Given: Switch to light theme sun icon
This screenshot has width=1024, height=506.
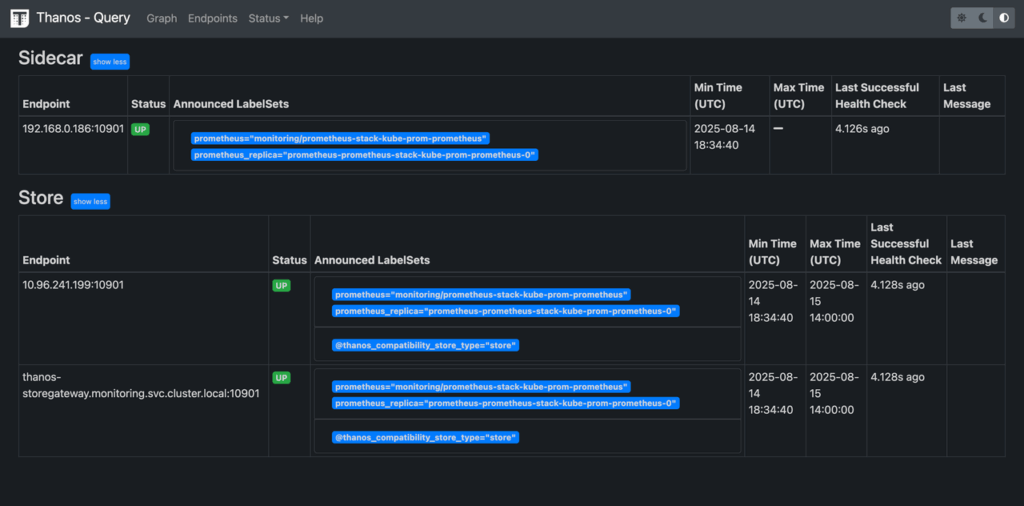Looking at the screenshot, I should click(961, 18).
